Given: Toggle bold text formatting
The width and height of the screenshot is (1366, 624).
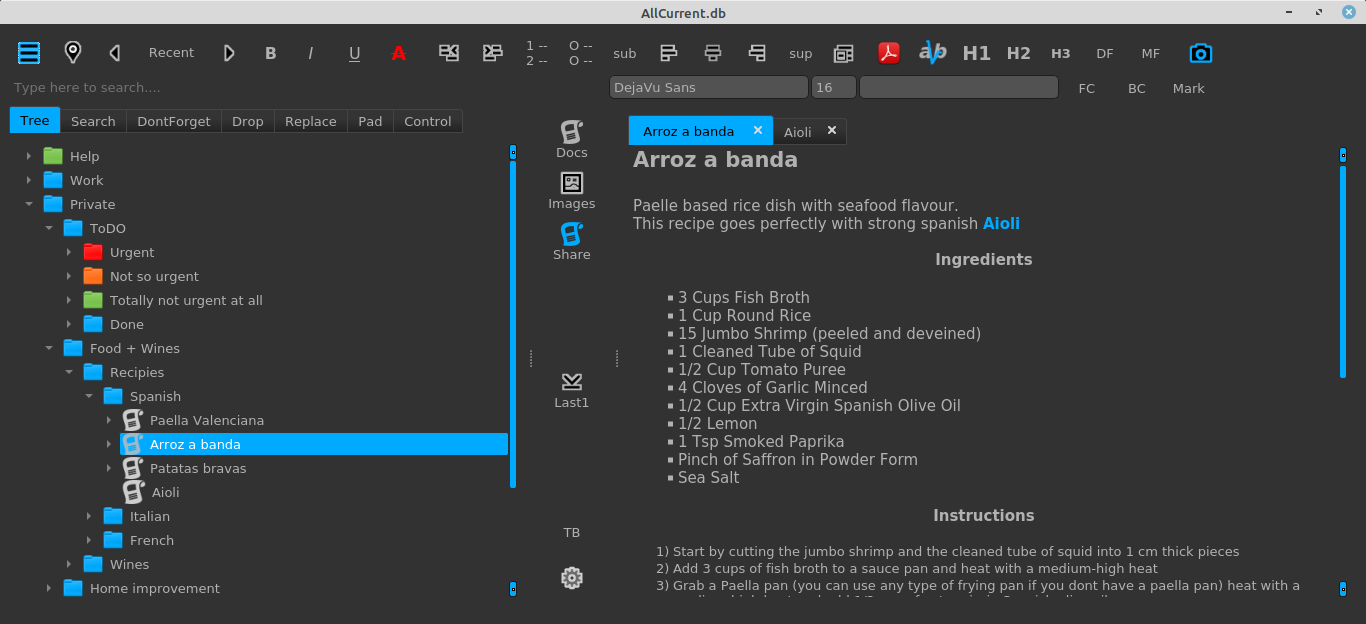Looking at the screenshot, I should (x=270, y=52).
